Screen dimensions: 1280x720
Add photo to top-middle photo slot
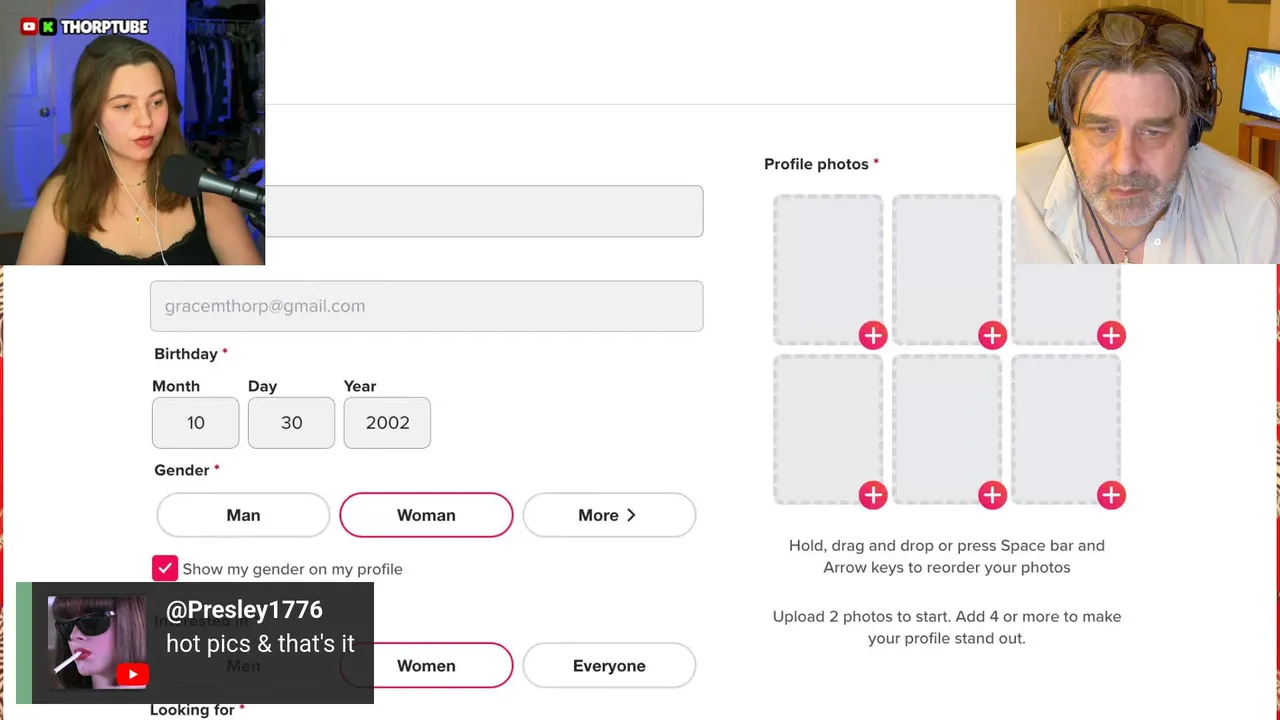click(x=992, y=336)
